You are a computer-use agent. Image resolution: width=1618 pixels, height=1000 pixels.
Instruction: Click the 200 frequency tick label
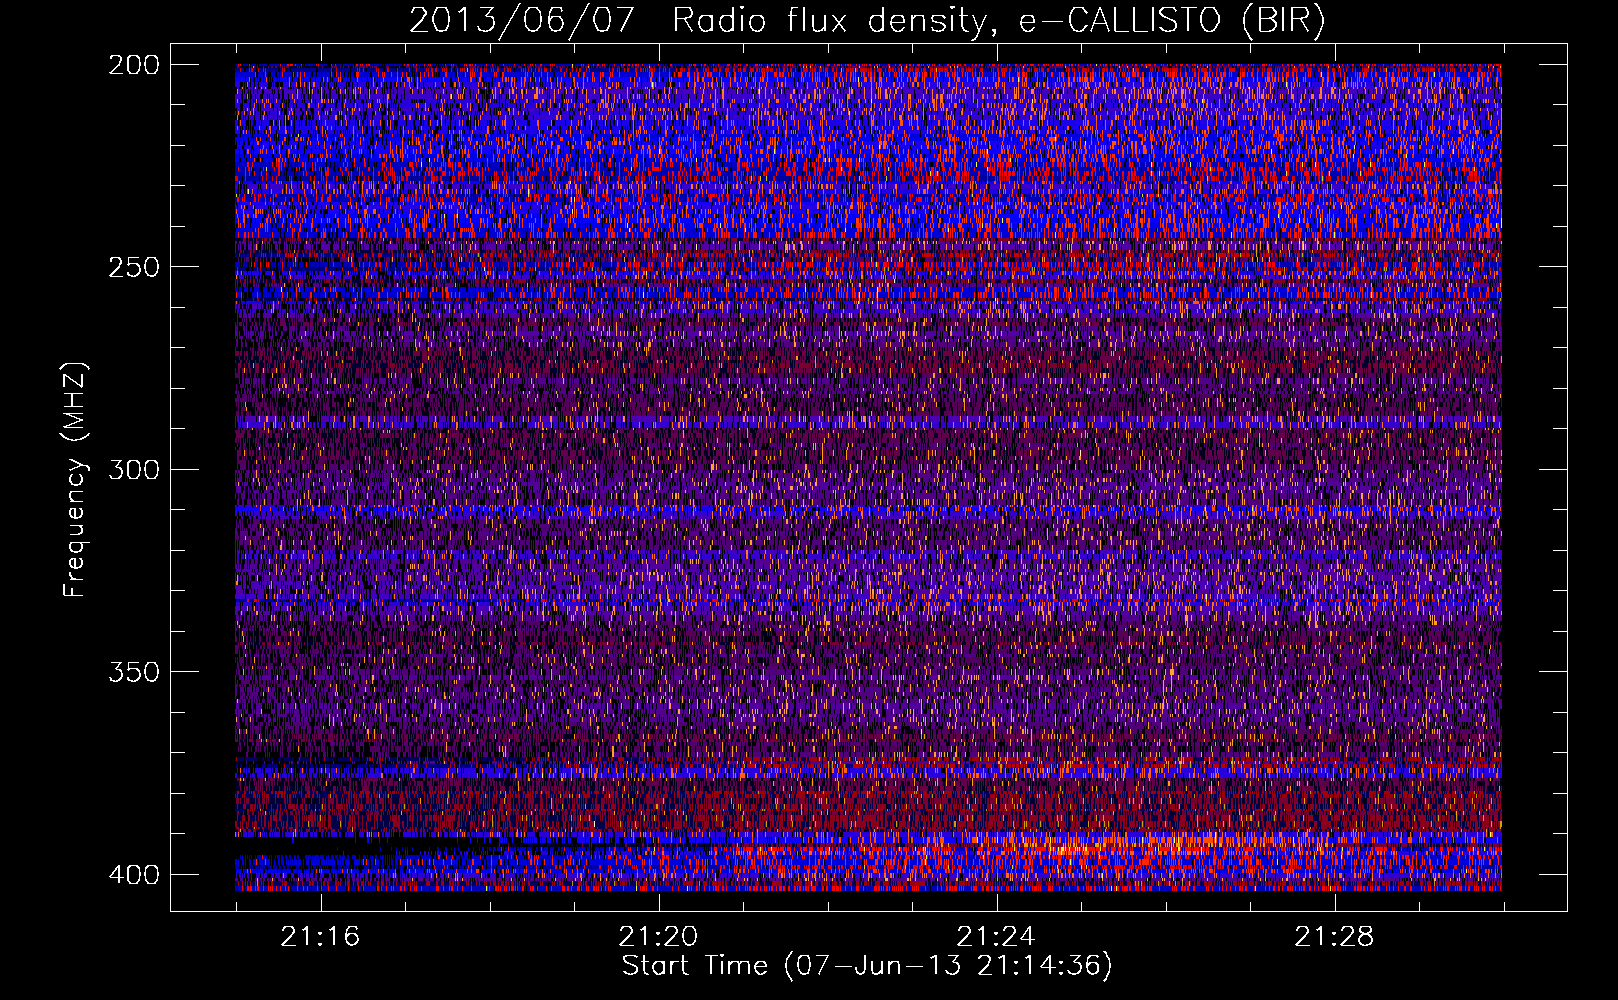(x=133, y=65)
